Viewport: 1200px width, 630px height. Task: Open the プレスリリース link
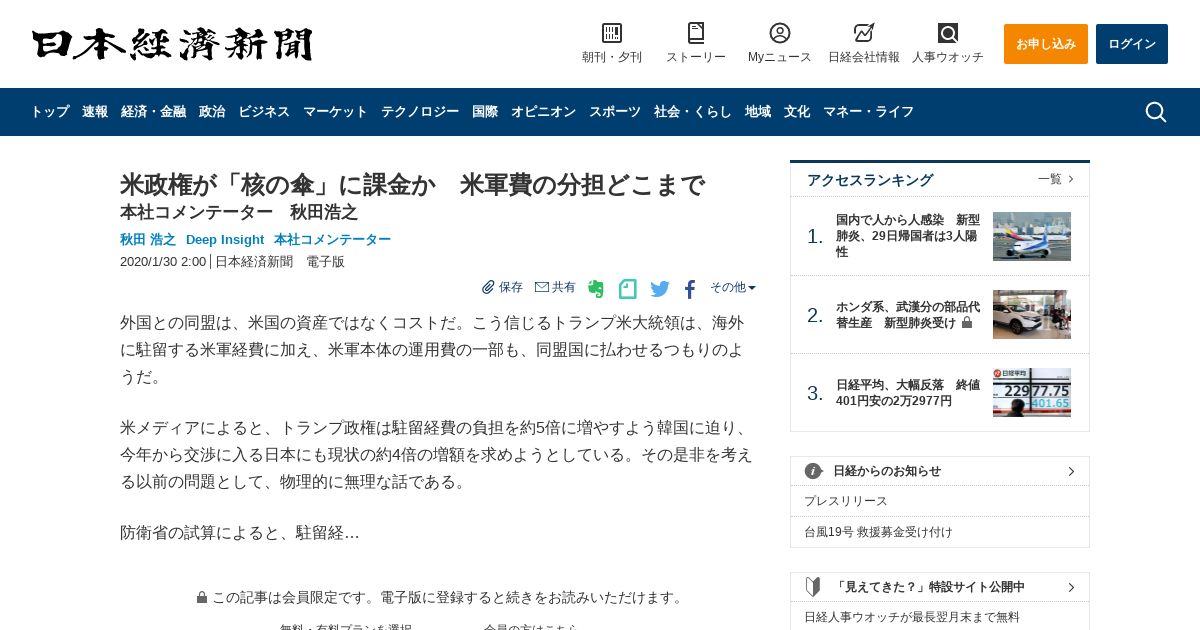(x=846, y=501)
